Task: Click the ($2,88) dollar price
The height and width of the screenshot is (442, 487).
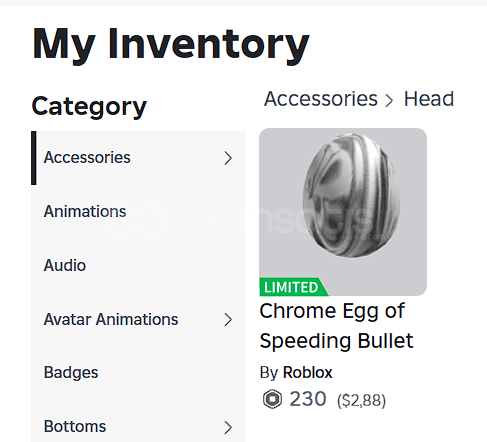Action: pos(361,400)
